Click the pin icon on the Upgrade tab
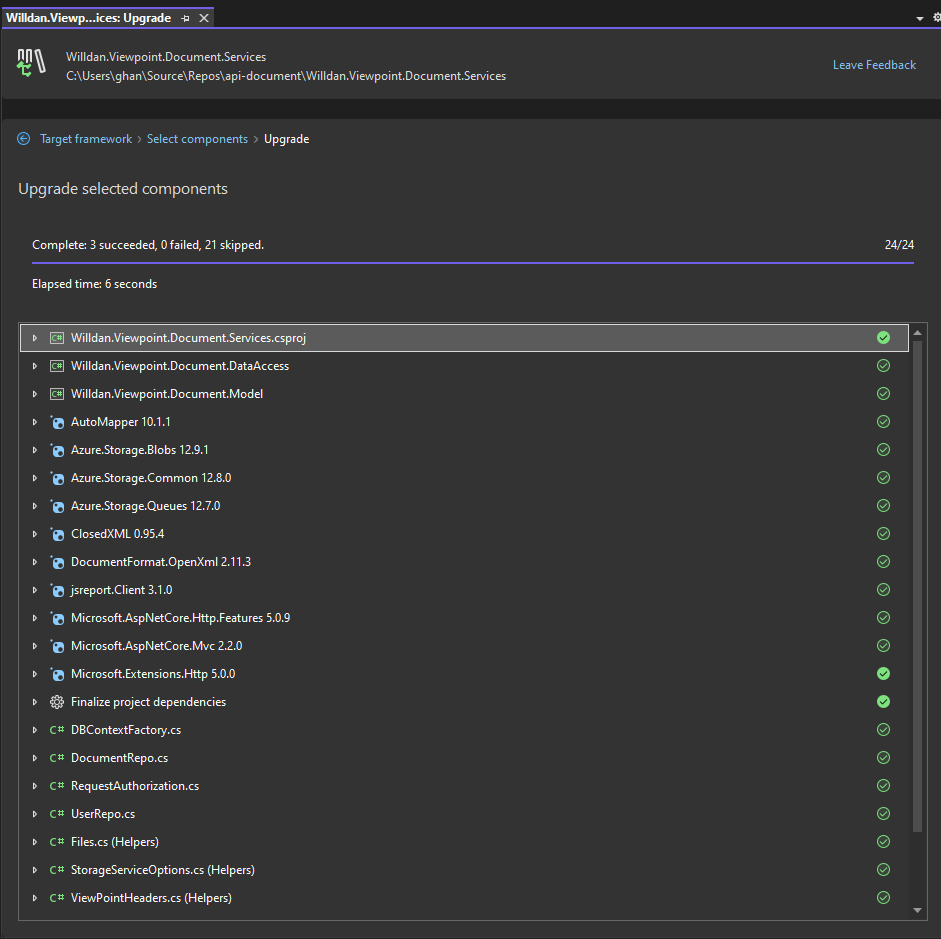941x939 pixels. pyautogui.click(x=186, y=18)
